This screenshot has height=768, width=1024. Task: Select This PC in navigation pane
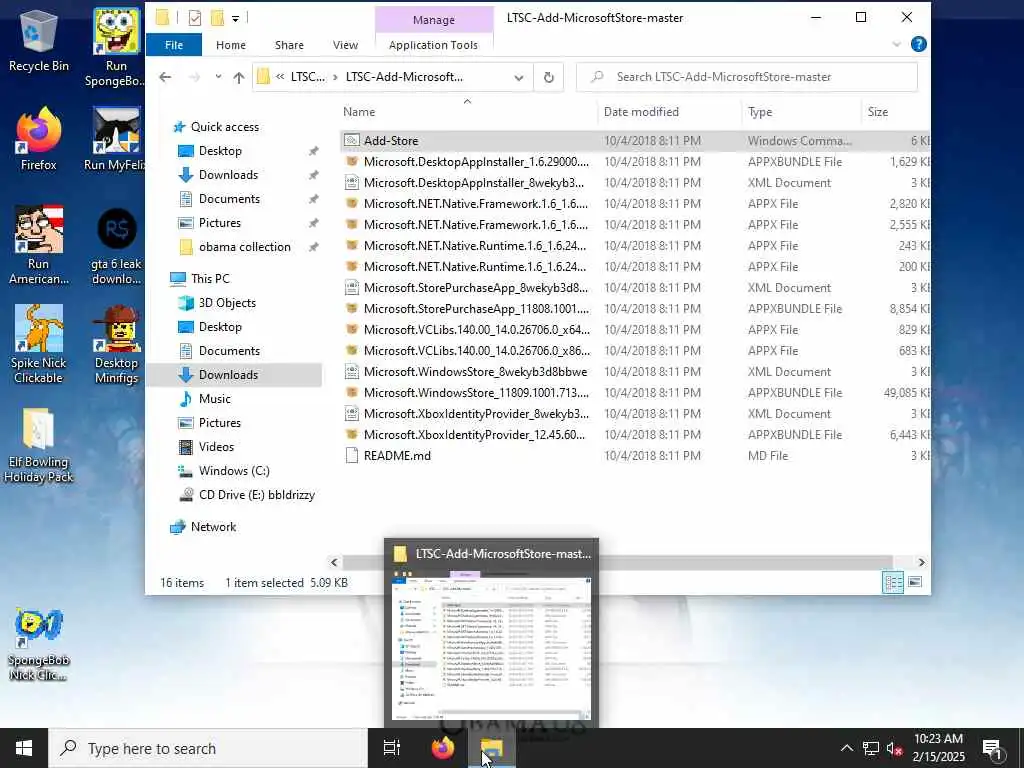[x=210, y=279]
